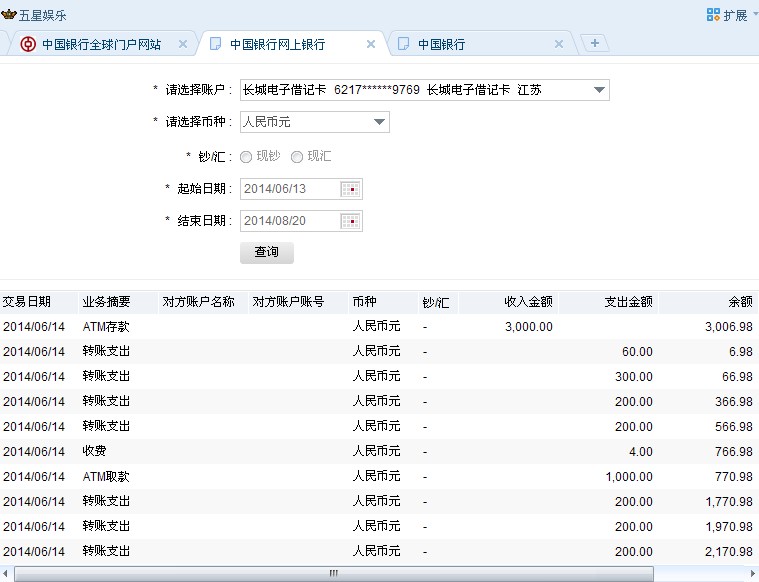Close the last 中国银行 tab
This screenshot has height=582, width=759.
[559, 44]
